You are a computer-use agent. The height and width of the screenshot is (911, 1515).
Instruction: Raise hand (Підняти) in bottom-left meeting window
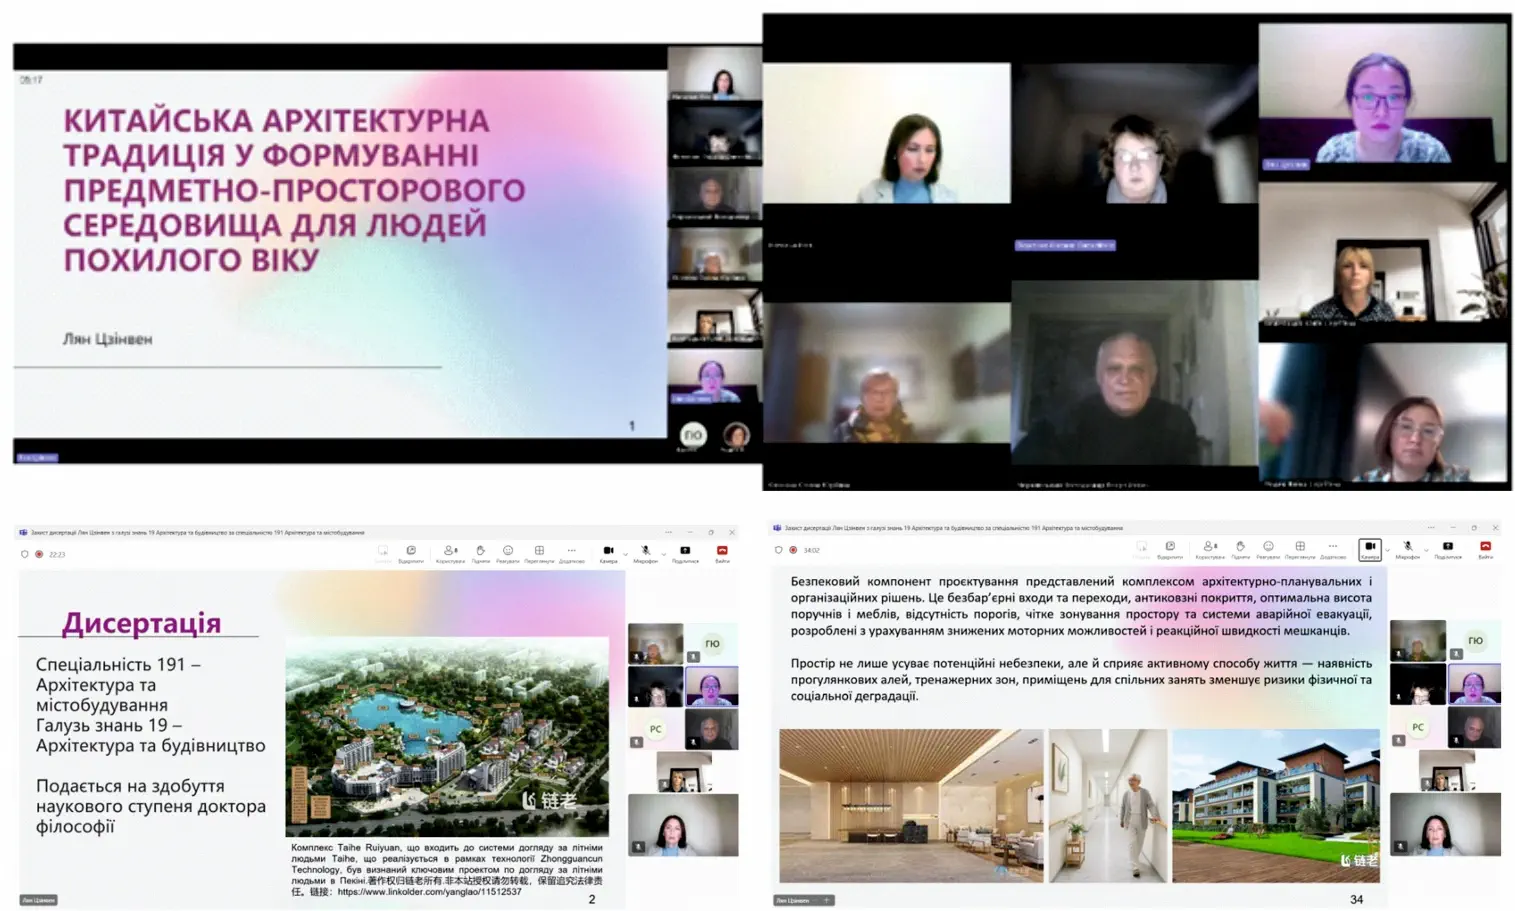(480, 551)
